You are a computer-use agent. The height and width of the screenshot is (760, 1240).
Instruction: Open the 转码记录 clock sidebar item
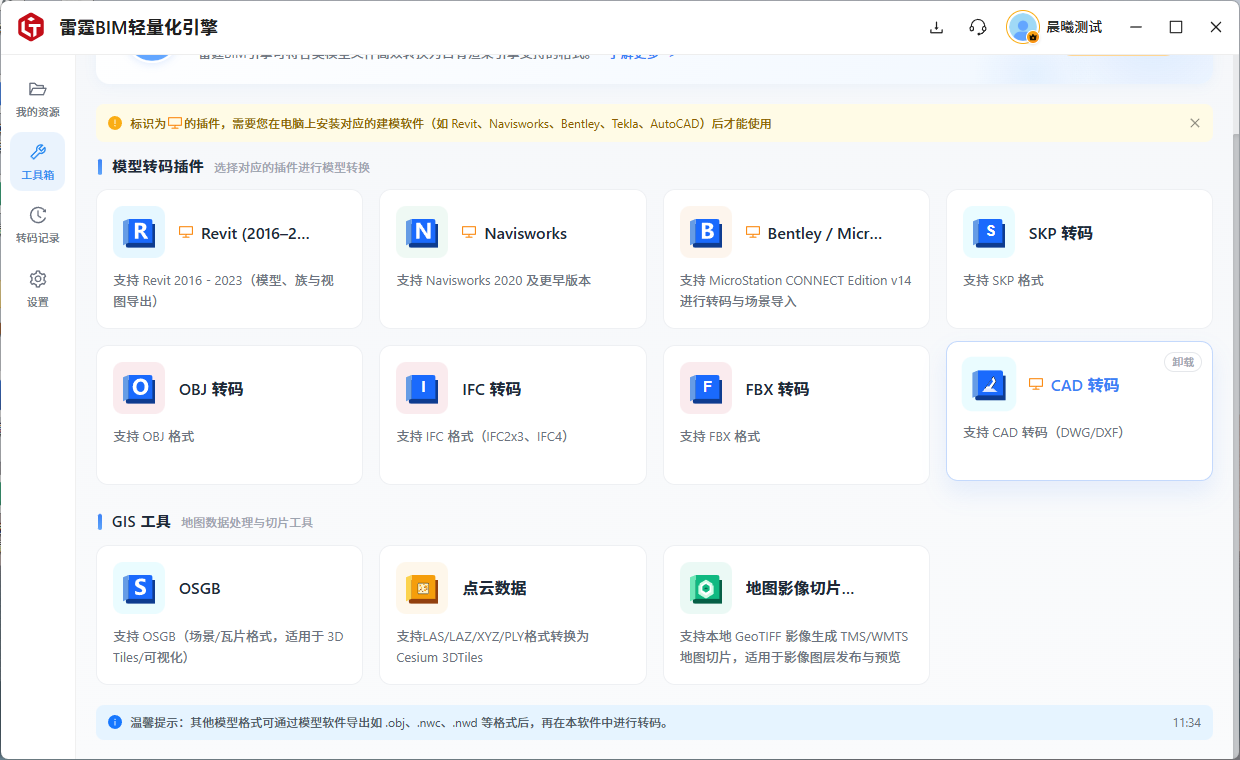click(38, 225)
